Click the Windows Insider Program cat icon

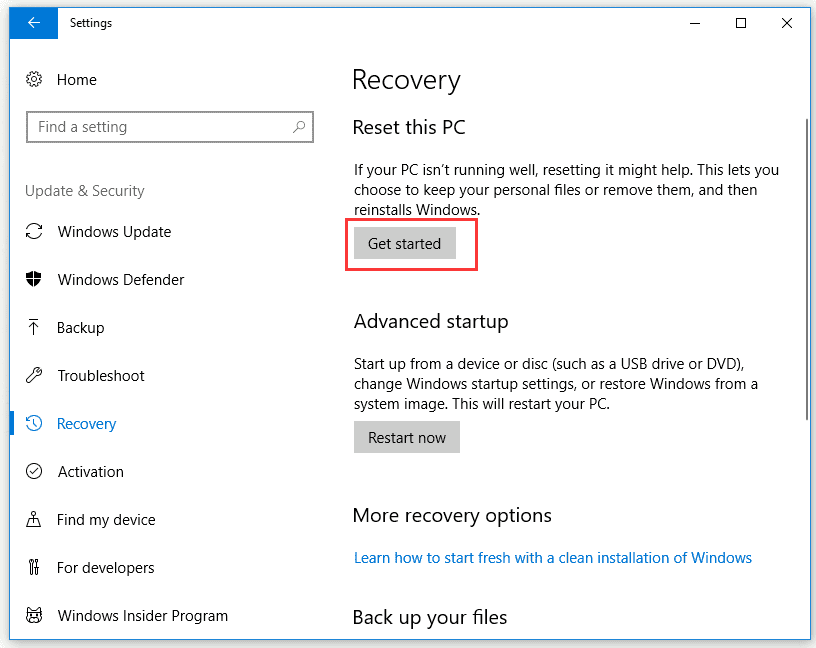(34, 616)
